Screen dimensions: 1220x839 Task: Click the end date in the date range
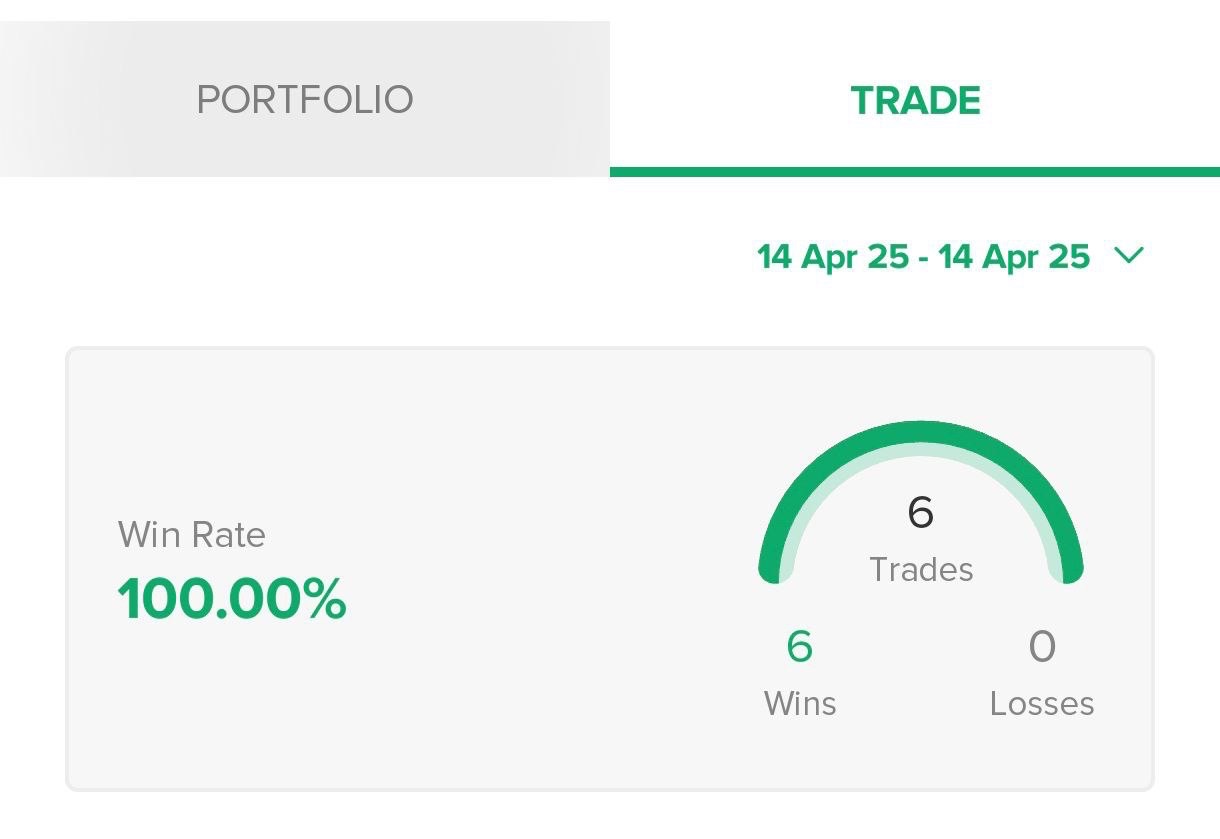[1013, 257]
